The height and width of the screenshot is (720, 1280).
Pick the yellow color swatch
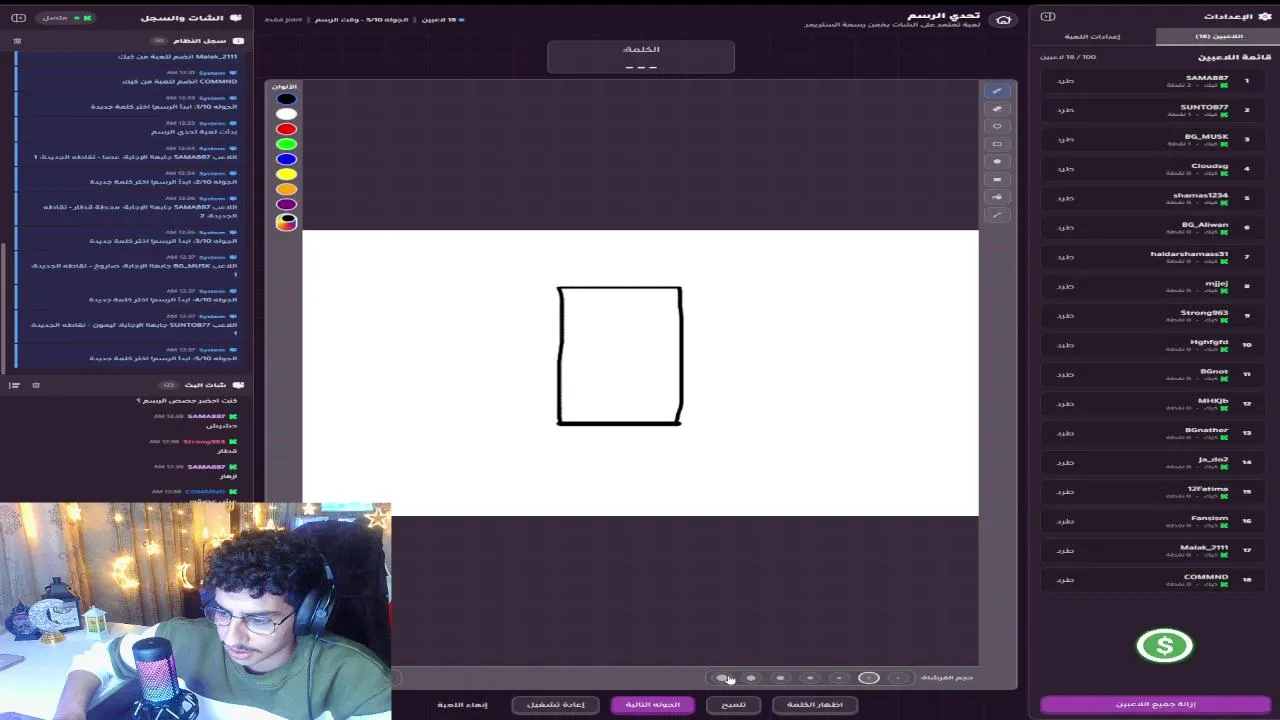coord(286,174)
